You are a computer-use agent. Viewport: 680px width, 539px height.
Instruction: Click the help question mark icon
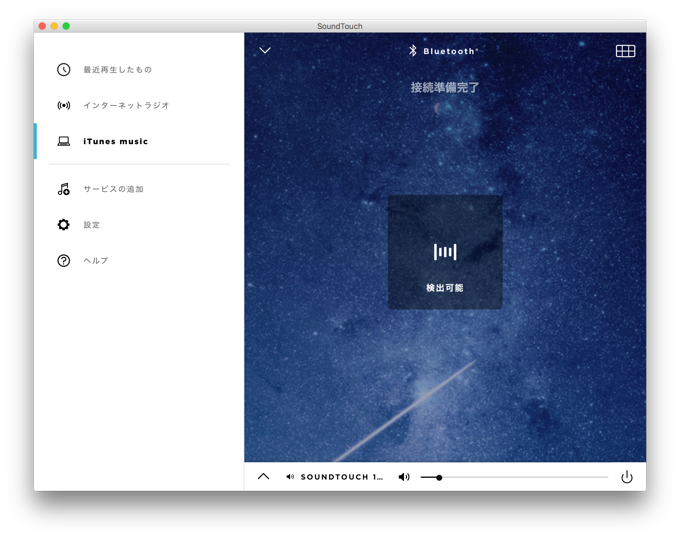(63, 261)
